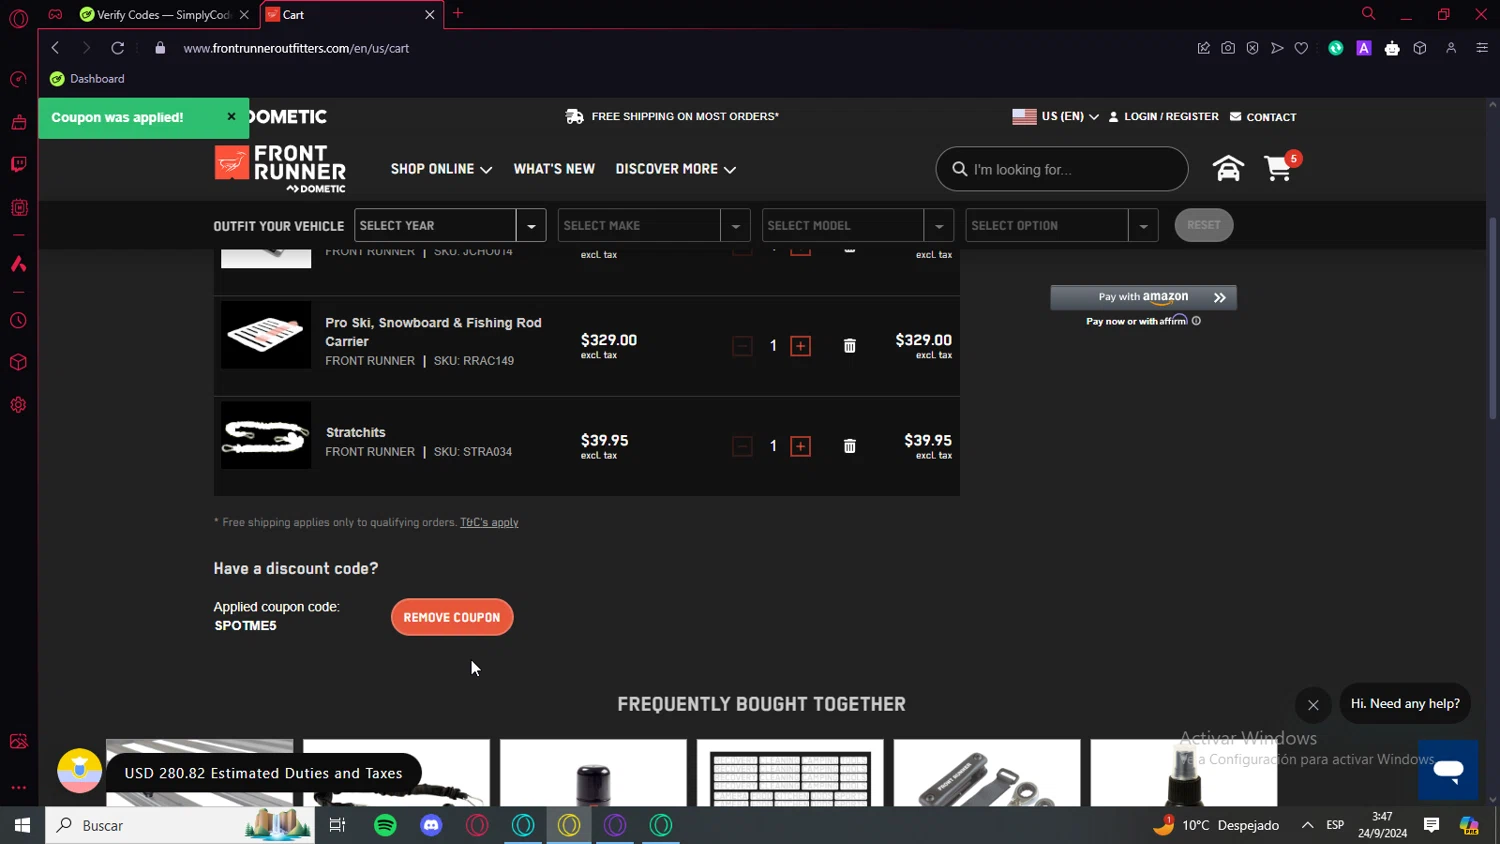
Task: Open the What's New page
Action: coord(554,169)
